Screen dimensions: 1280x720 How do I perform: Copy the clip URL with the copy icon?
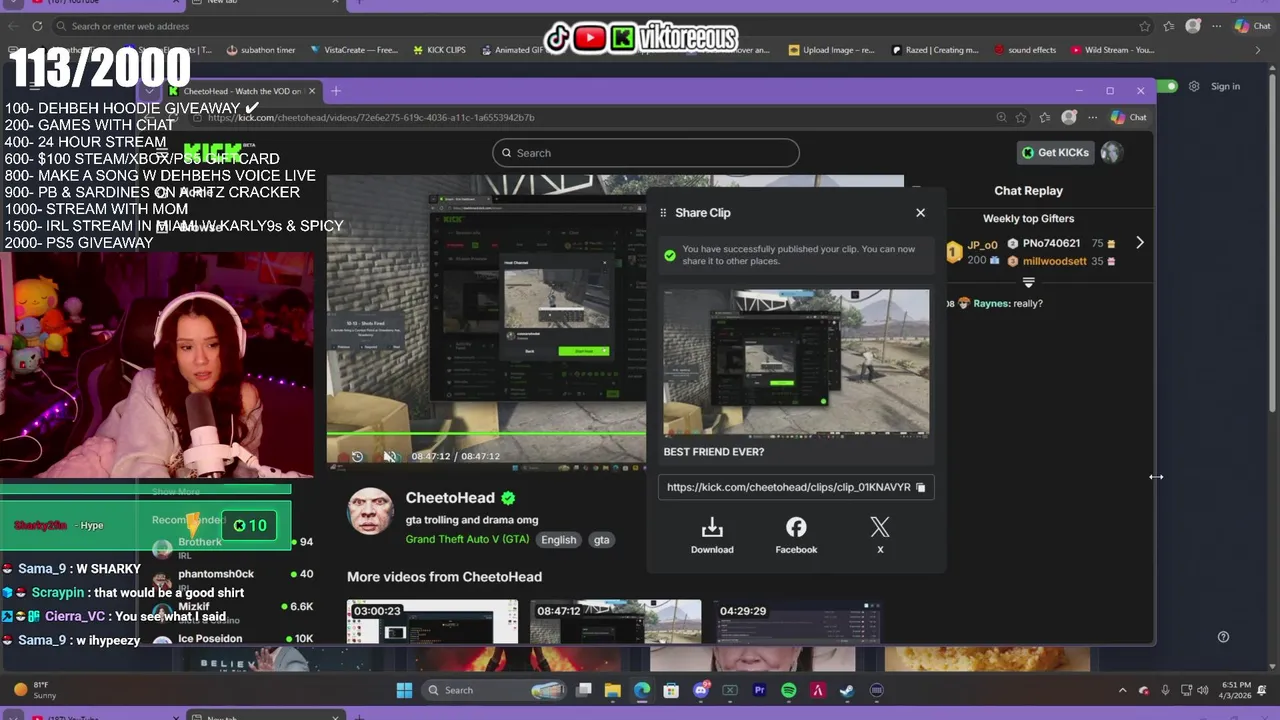click(921, 487)
